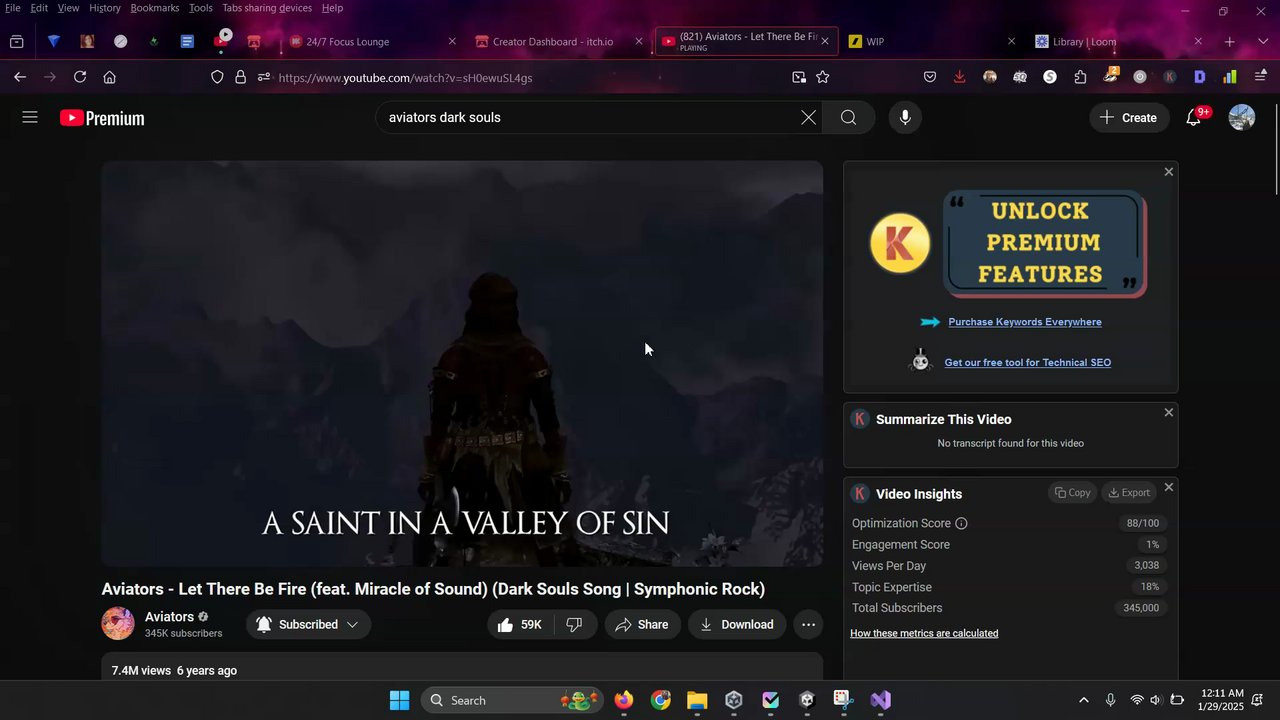Open the Tools menu

(201, 8)
